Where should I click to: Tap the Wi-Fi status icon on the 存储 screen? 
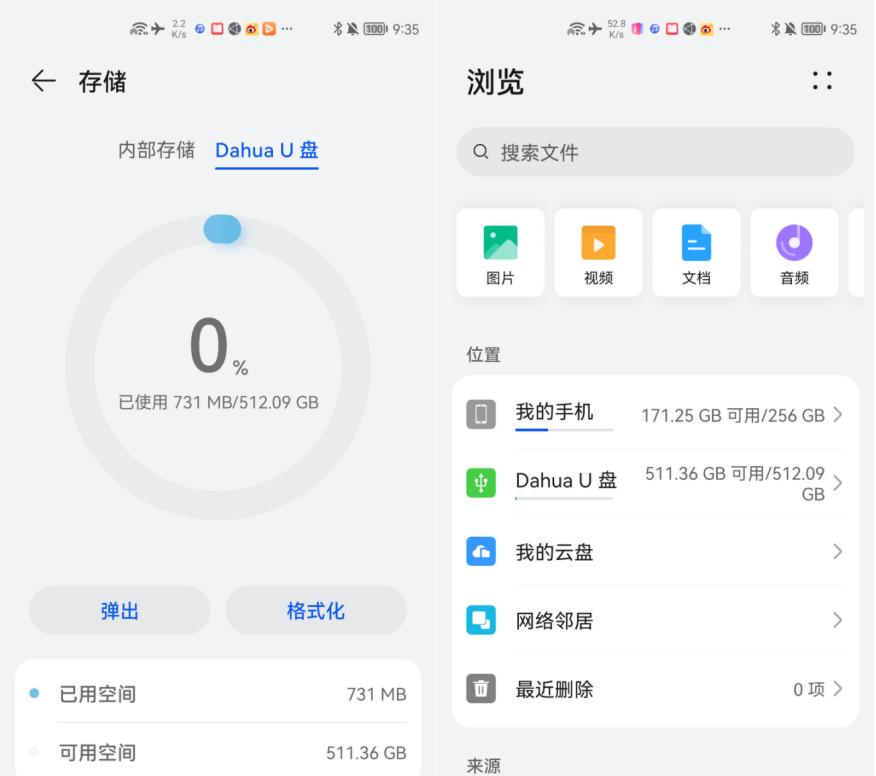tap(139, 28)
